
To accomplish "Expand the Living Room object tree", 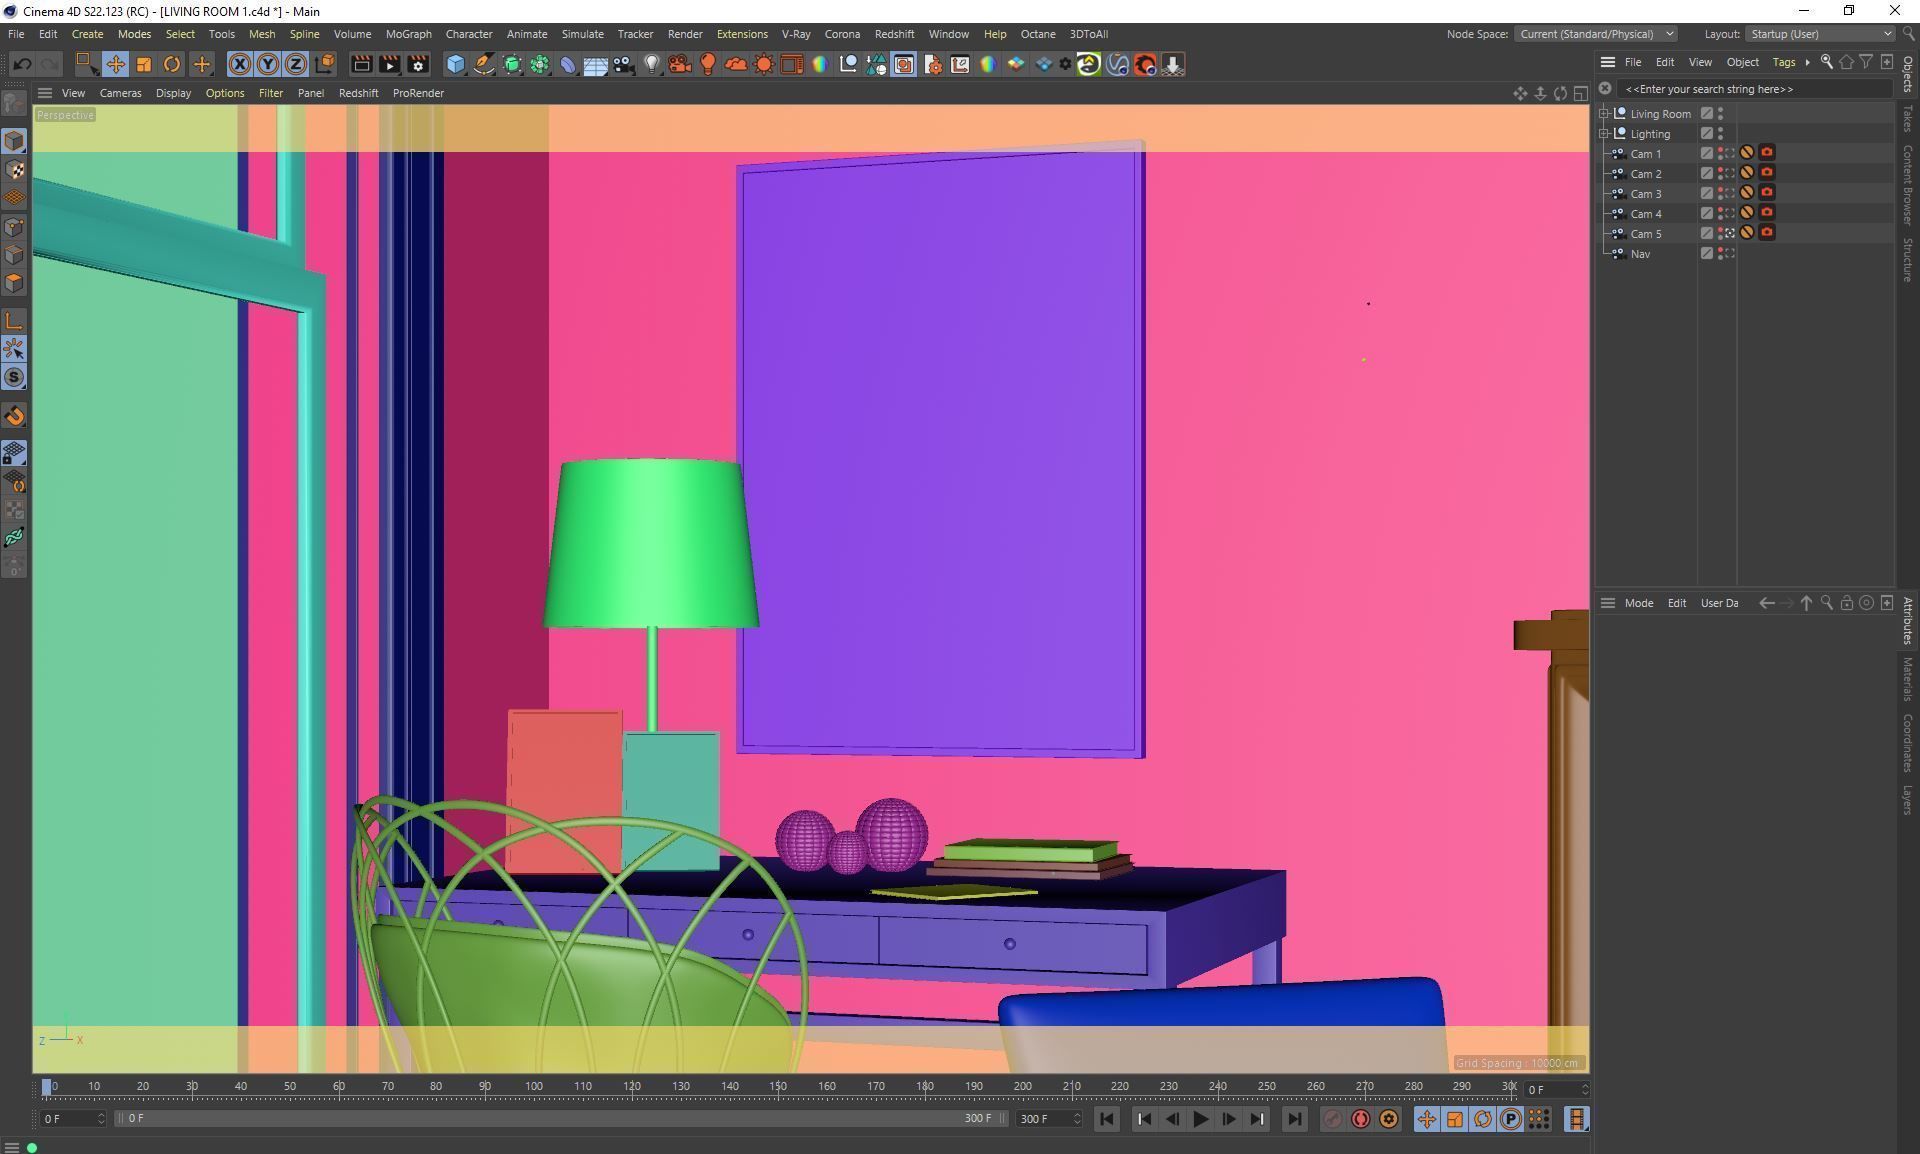I will click(x=1604, y=114).
